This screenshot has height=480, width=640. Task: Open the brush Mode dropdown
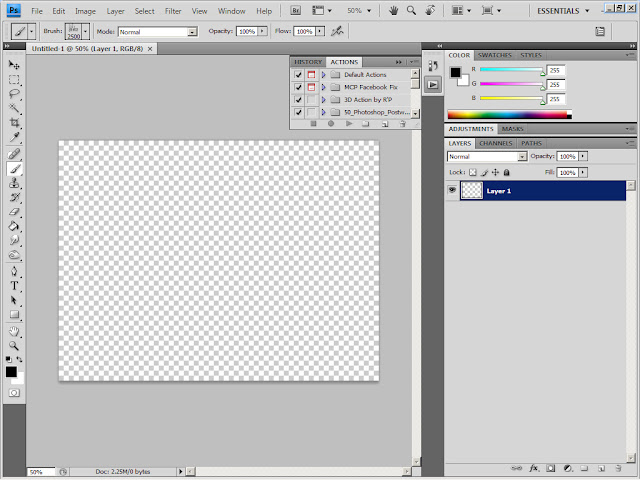point(192,32)
